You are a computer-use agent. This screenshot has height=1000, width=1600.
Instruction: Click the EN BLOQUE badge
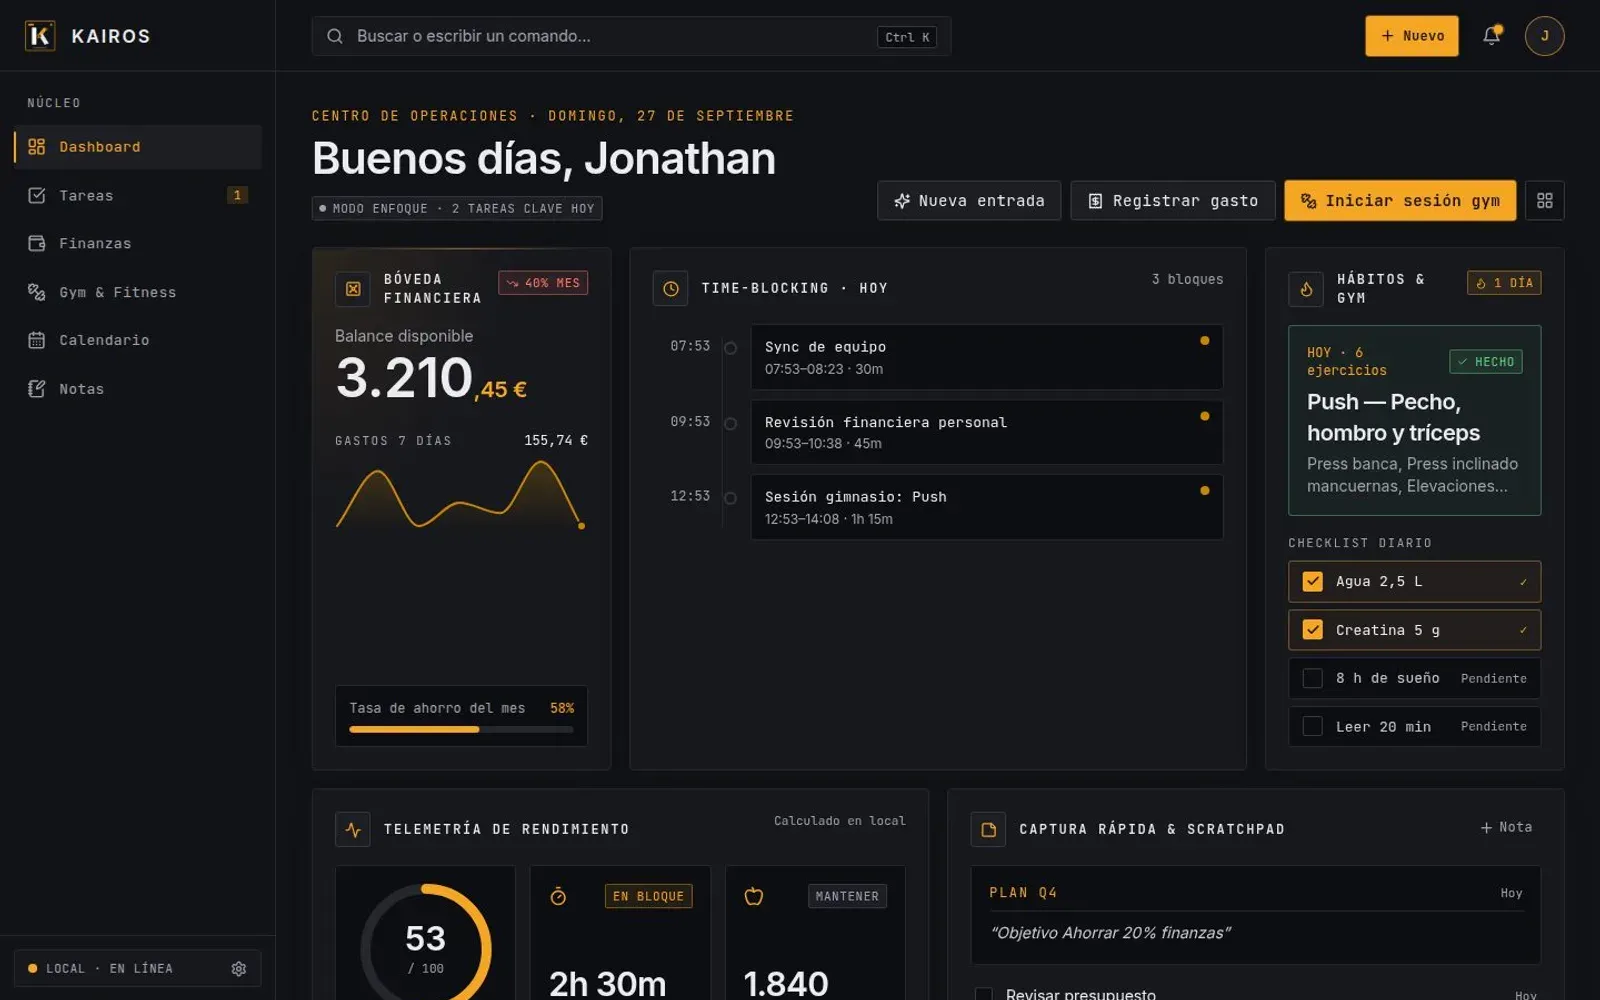[648, 896]
